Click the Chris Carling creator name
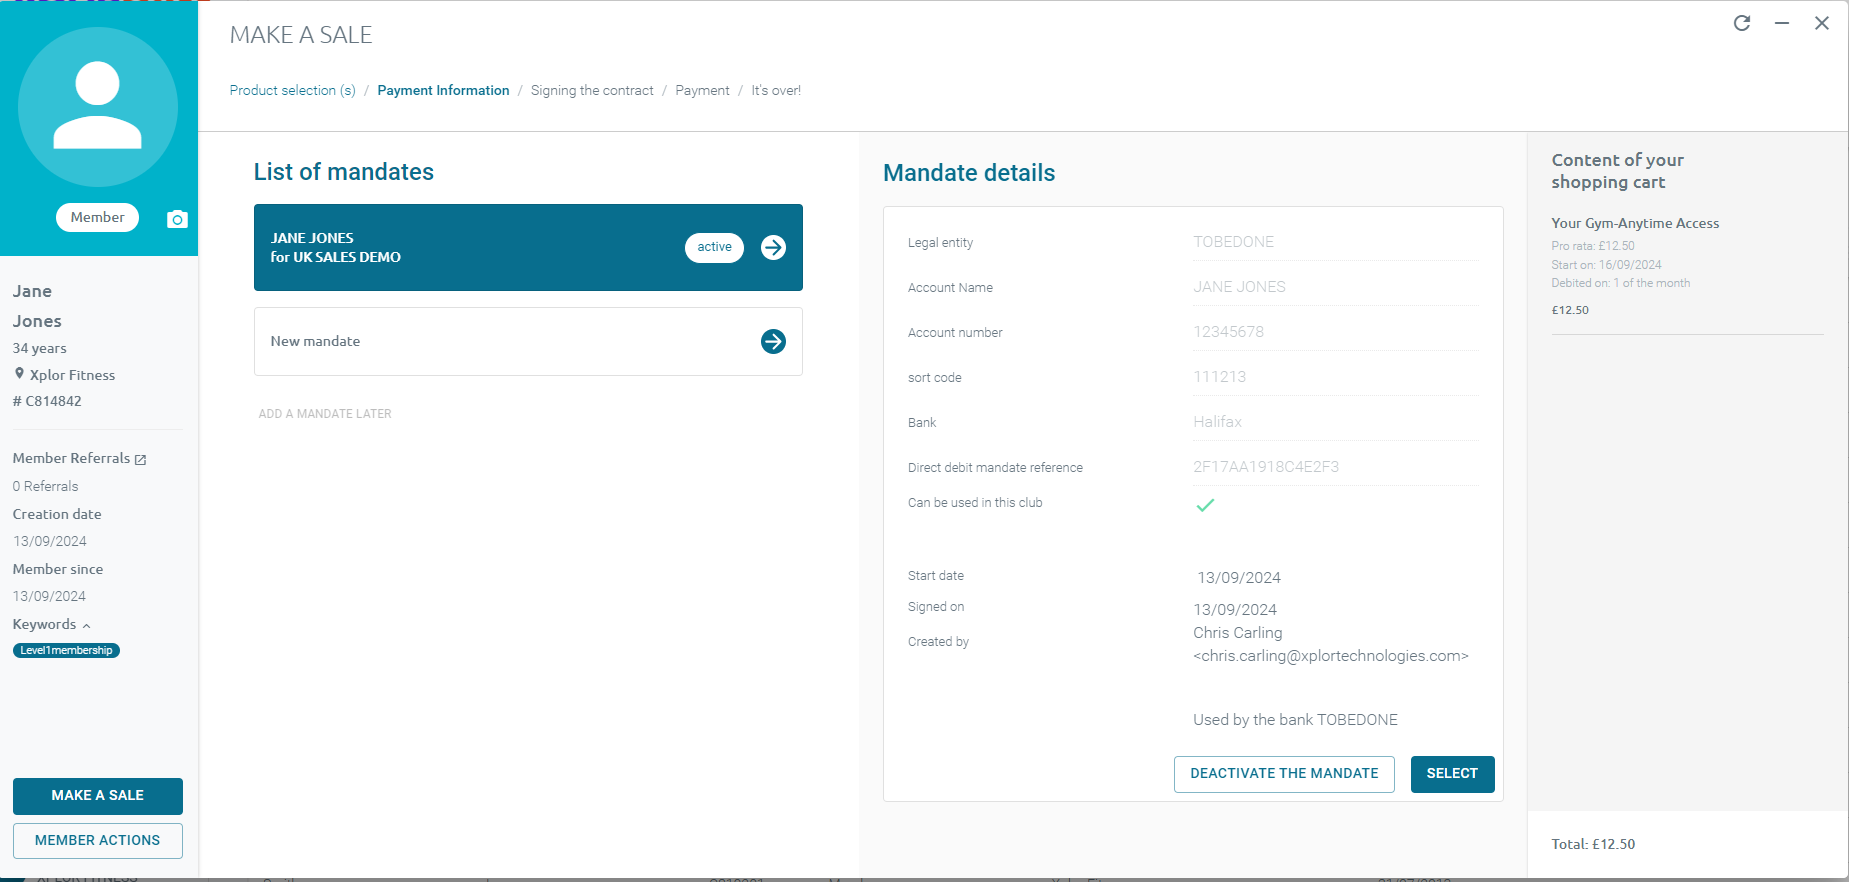Image resolution: width=1849 pixels, height=882 pixels. coord(1237,633)
